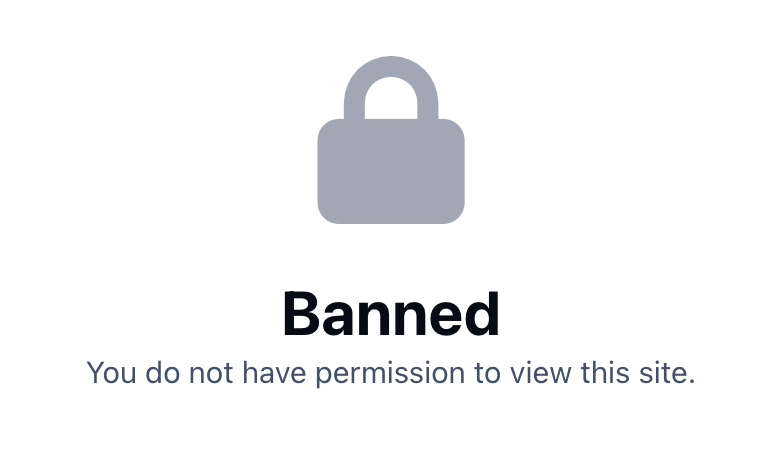This screenshot has width=768, height=450.
Task: Select the word "view" in the subtitle
Action: [x=540, y=373]
